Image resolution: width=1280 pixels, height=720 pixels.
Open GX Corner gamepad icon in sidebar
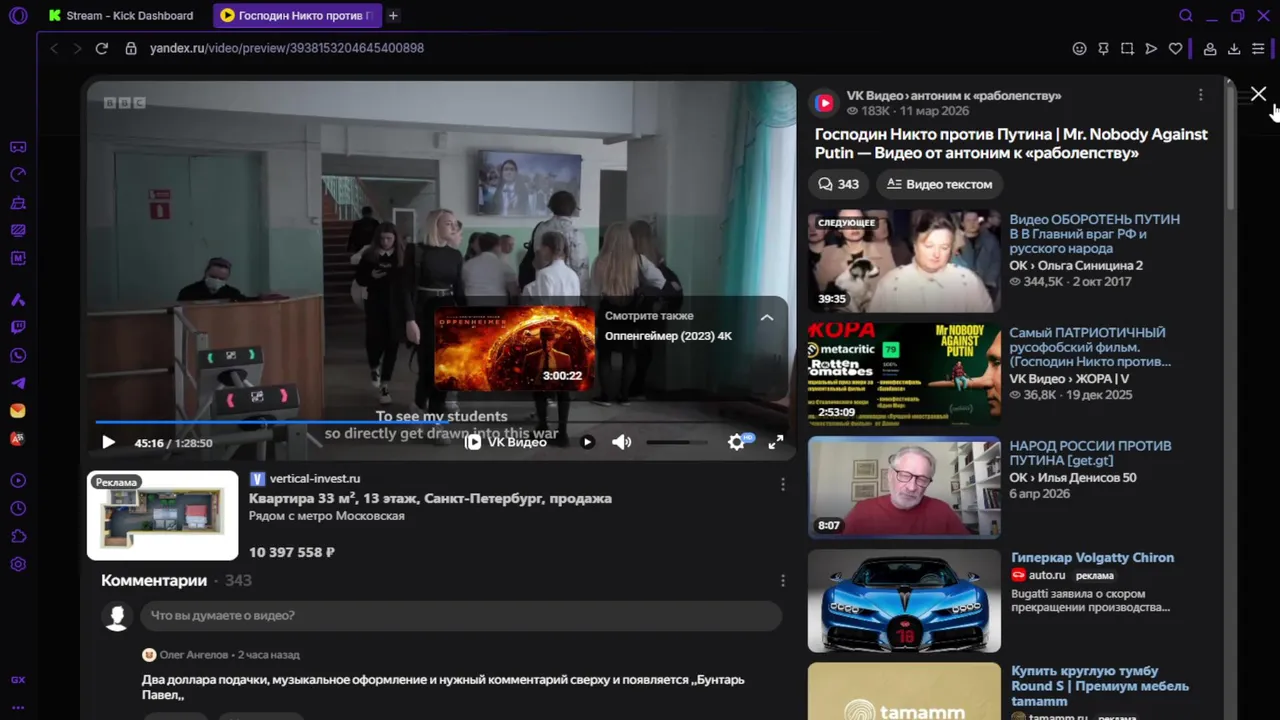pyautogui.click(x=18, y=147)
